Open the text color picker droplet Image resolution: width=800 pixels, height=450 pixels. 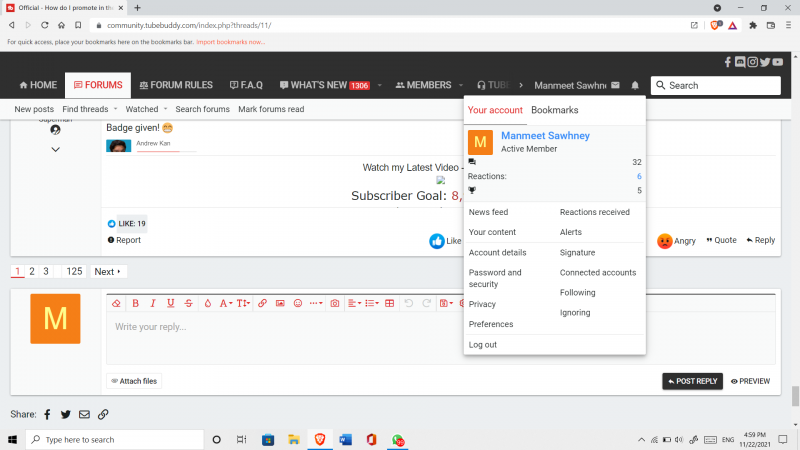[x=207, y=303]
